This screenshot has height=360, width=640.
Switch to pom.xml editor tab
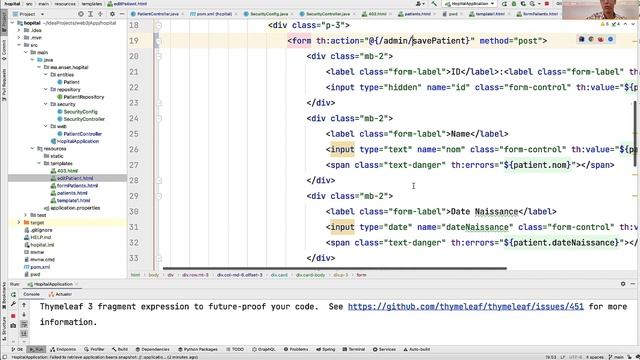[214, 14]
